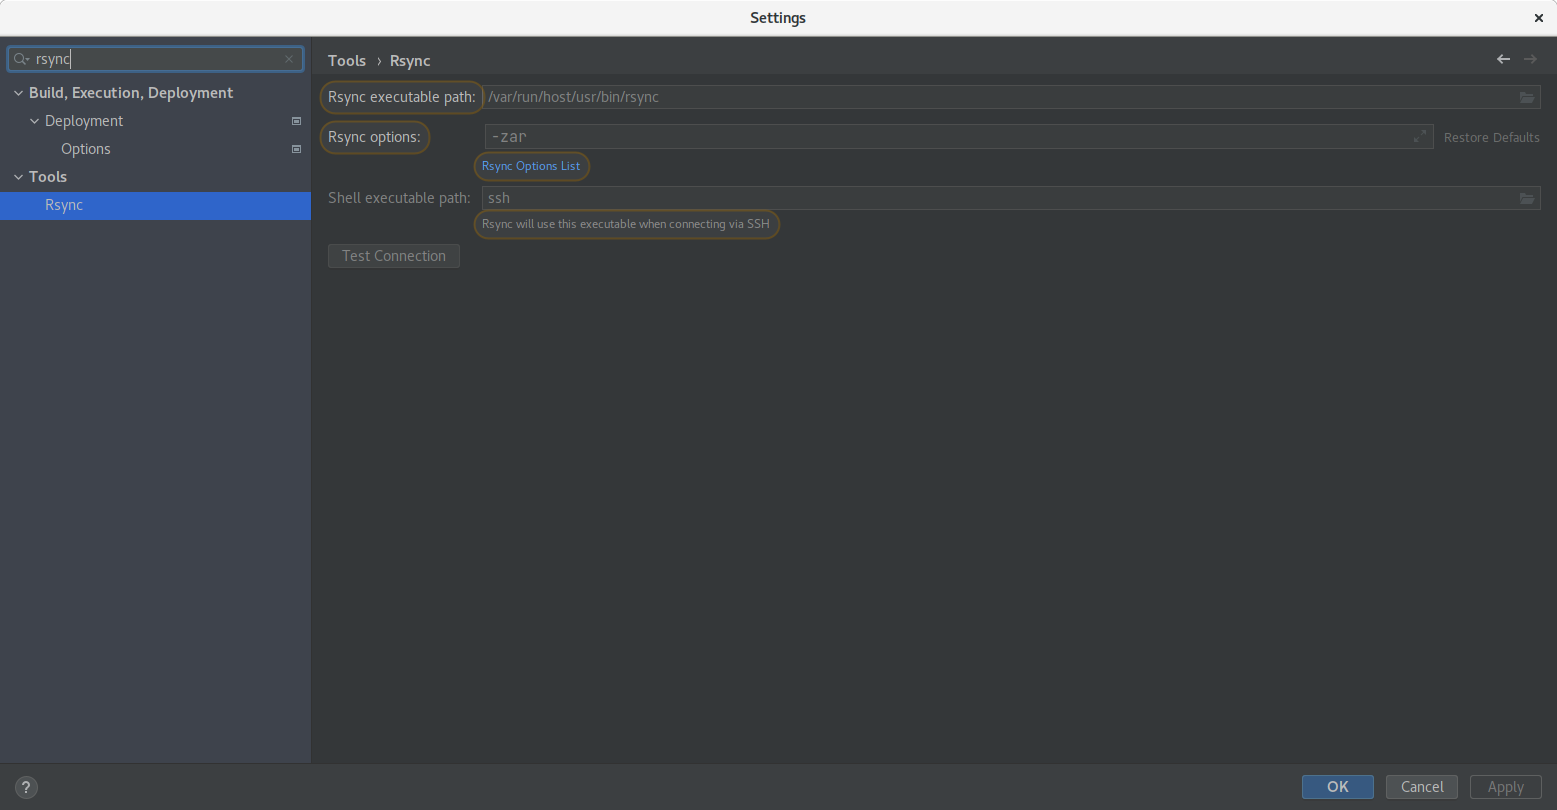Screen dimensions: 1557x810
Task: Click the Rsync breadcrumb
Action: click(x=410, y=60)
